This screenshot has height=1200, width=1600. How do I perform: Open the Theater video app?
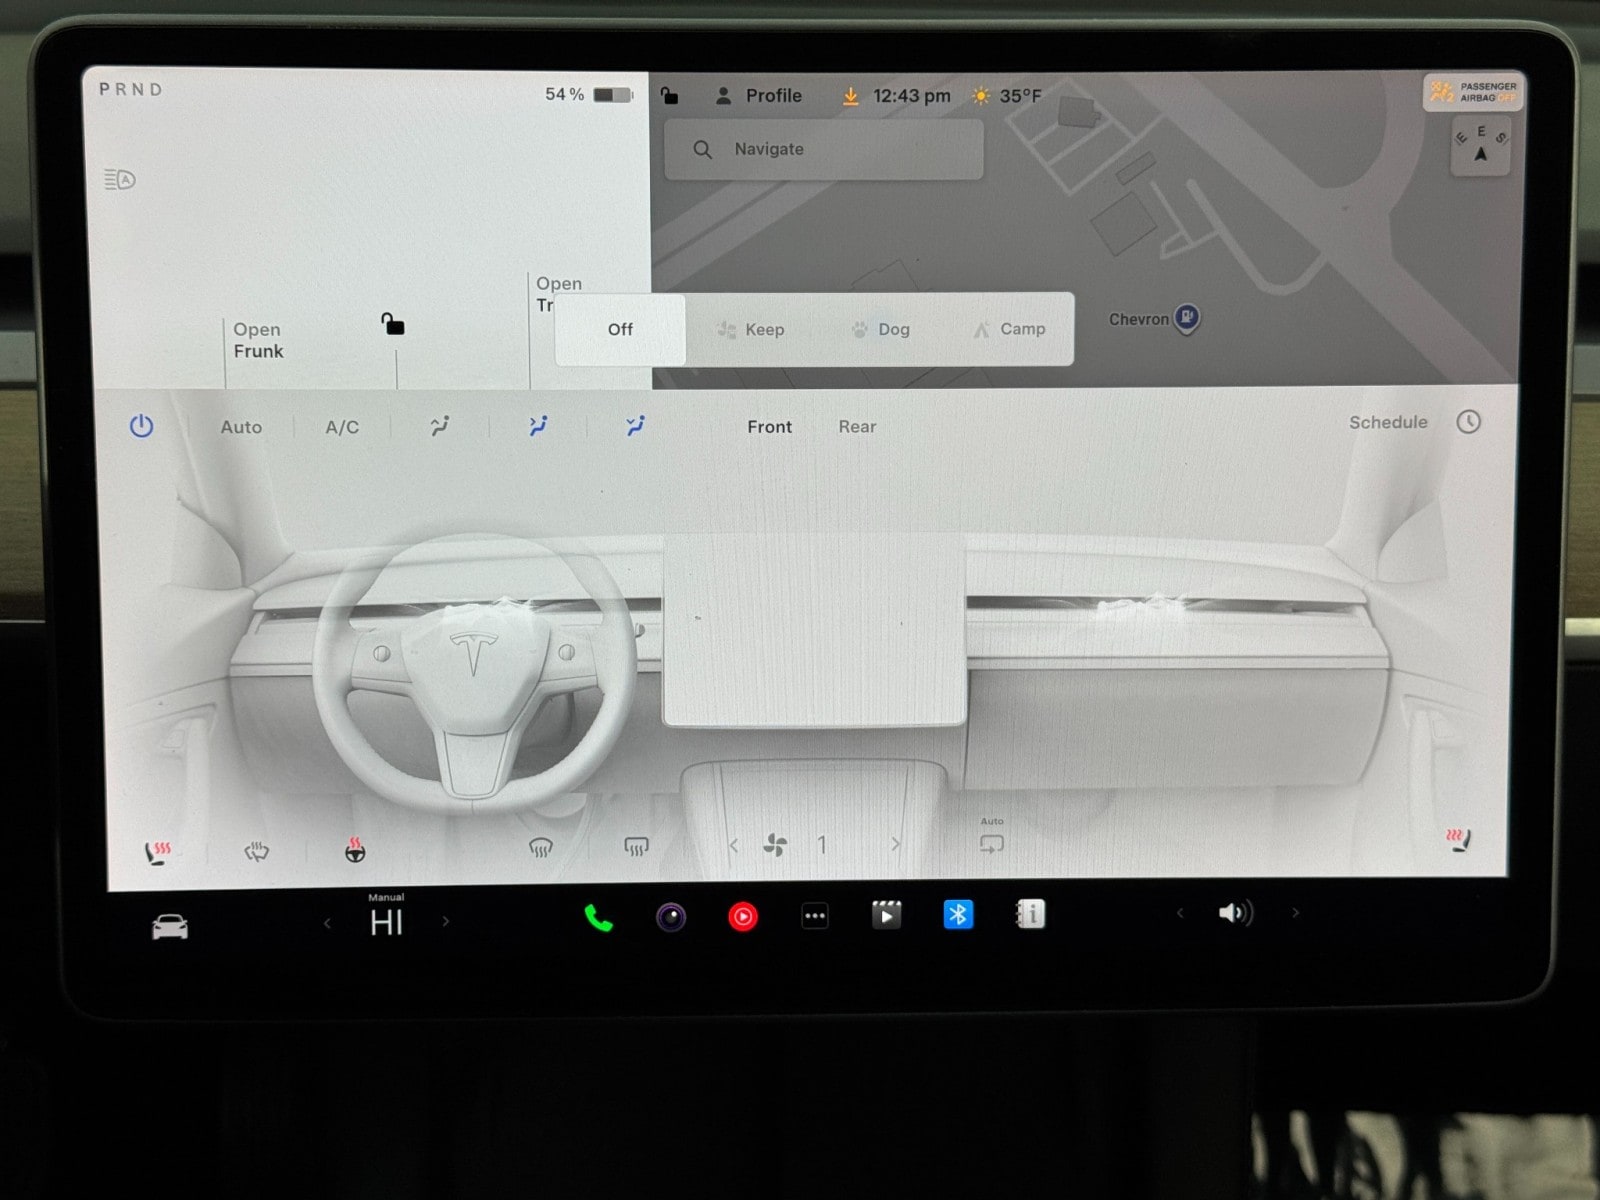(x=886, y=915)
